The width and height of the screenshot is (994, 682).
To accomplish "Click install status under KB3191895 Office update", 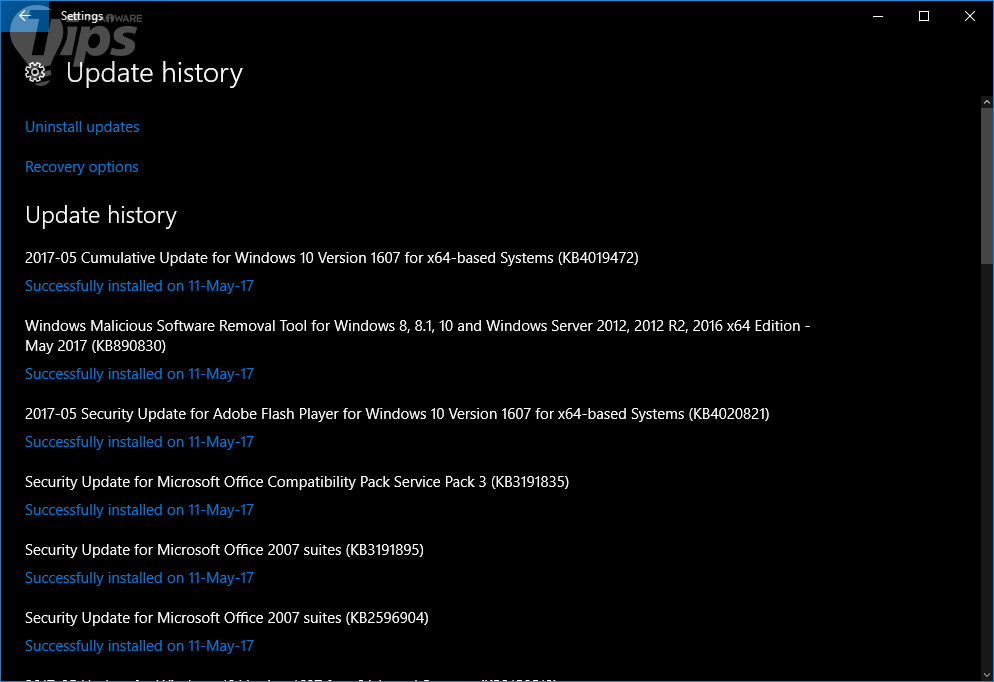I will (x=139, y=578).
